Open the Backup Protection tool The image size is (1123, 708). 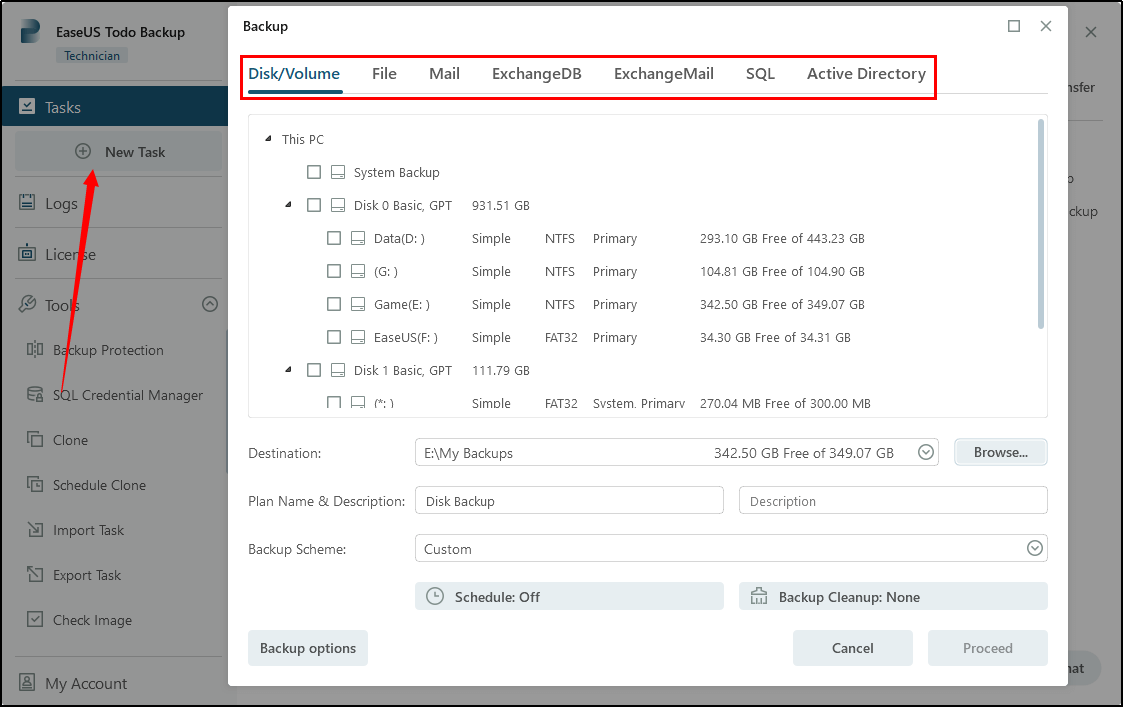(107, 350)
